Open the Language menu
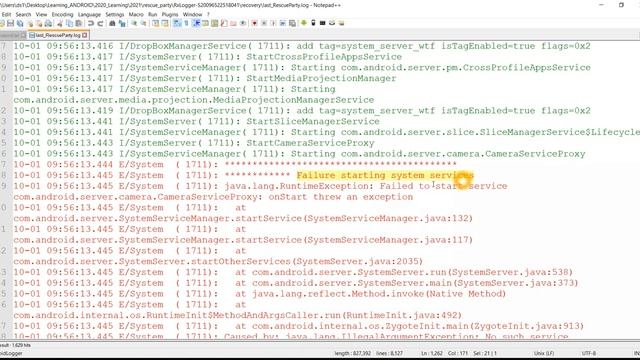640x360 pixels. 89,14
